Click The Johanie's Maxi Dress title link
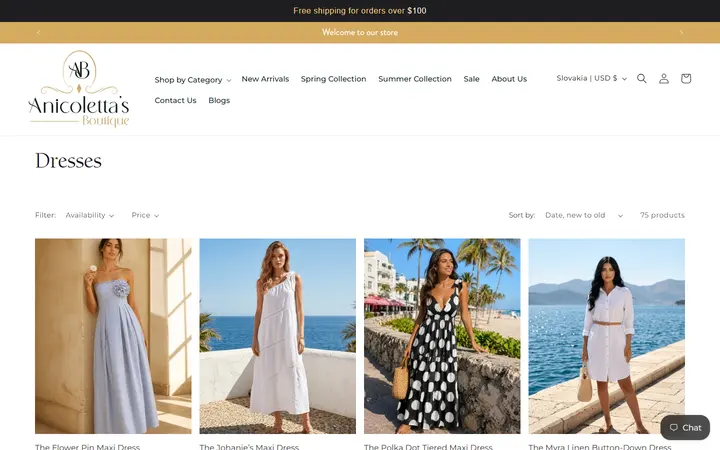 249,446
